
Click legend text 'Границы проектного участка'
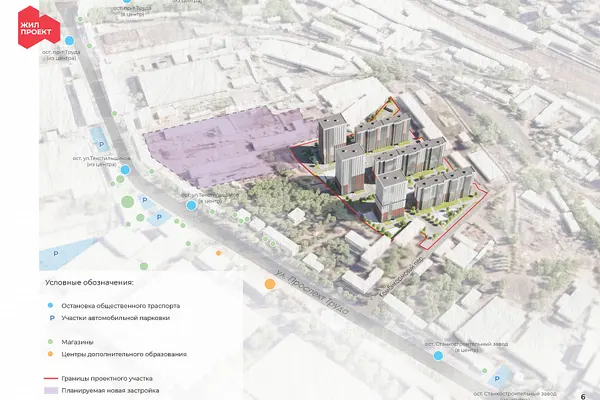tap(107, 379)
